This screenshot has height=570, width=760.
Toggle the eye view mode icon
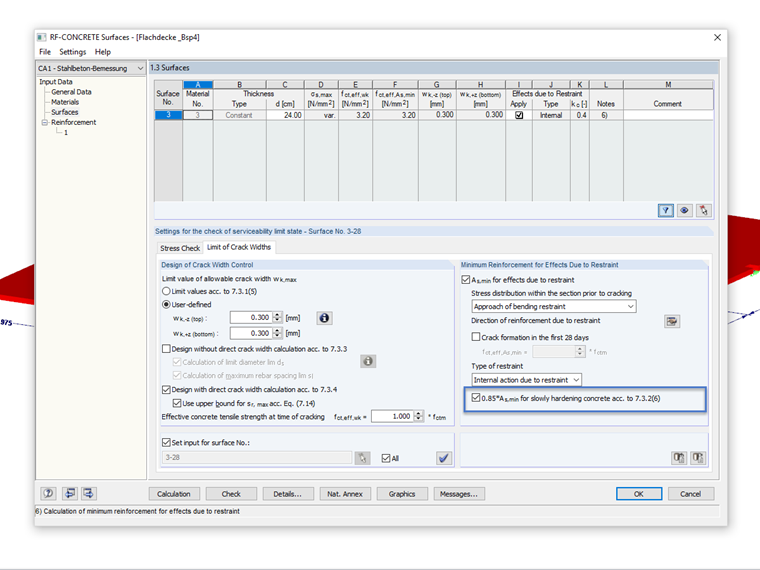click(x=684, y=210)
